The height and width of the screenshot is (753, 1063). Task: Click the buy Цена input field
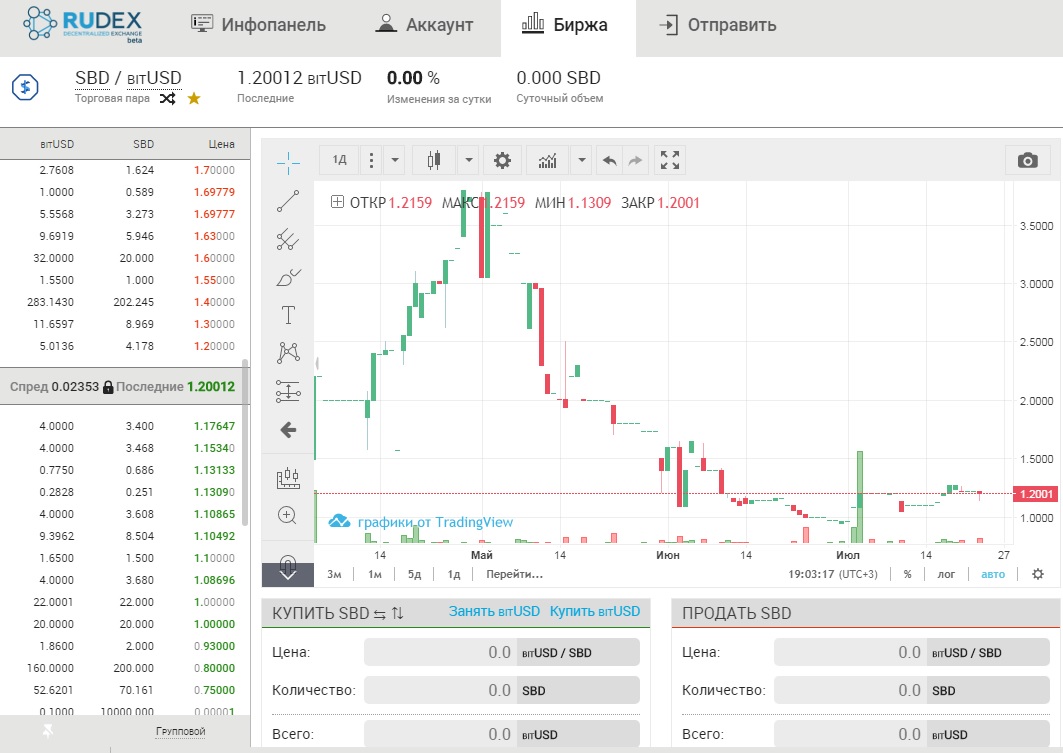click(x=441, y=652)
